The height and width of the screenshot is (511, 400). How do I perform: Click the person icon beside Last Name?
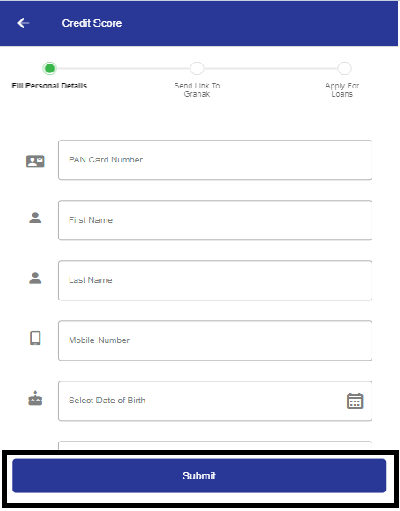tap(35, 278)
